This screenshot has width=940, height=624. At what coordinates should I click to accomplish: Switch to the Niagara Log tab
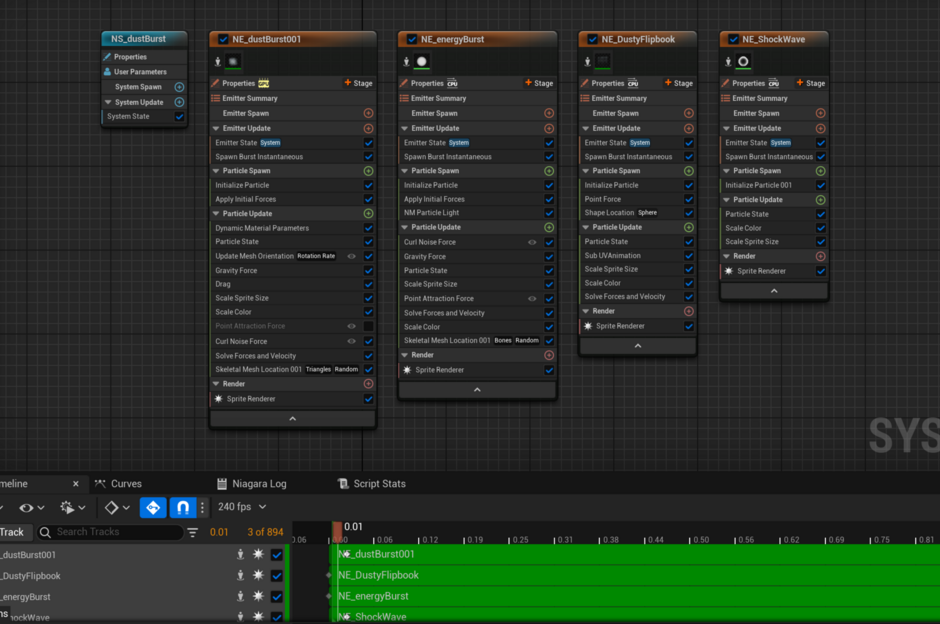pyautogui.click(x=251, y=484)
